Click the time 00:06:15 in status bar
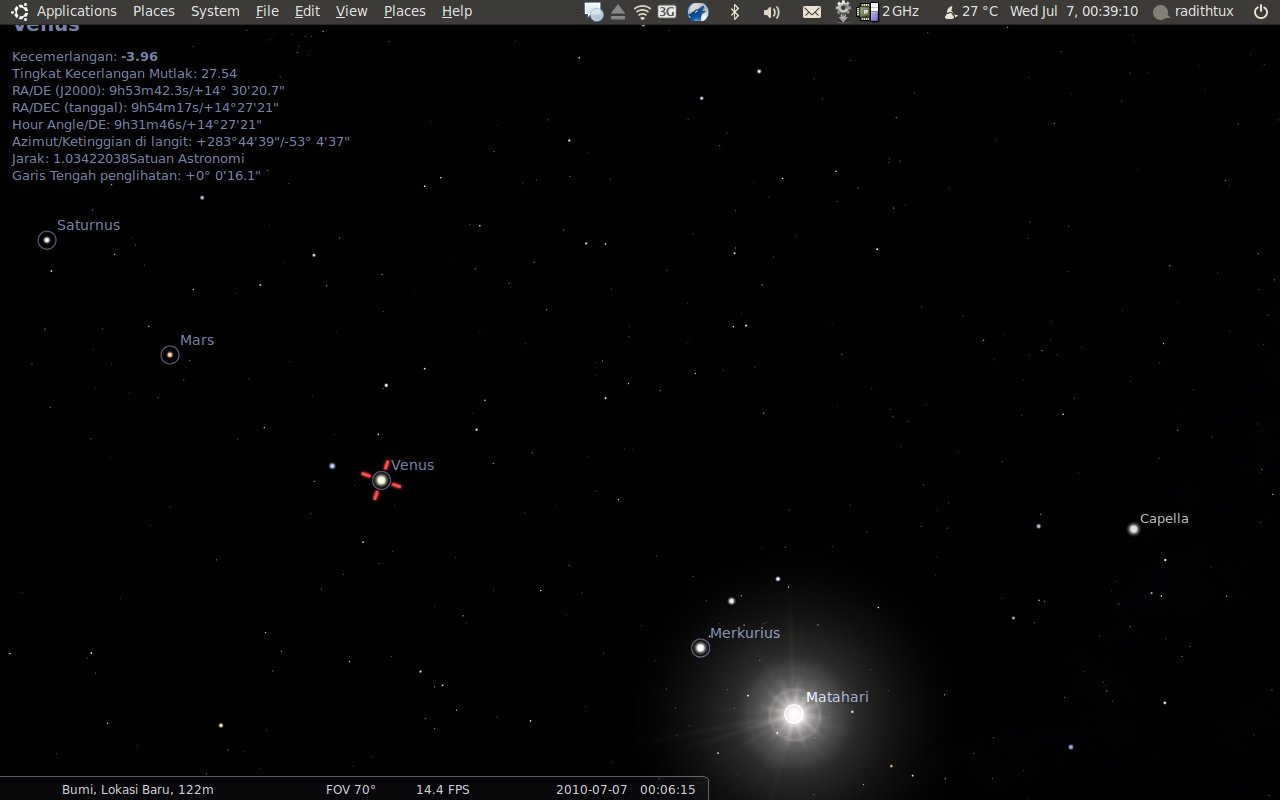 [668, 789]
